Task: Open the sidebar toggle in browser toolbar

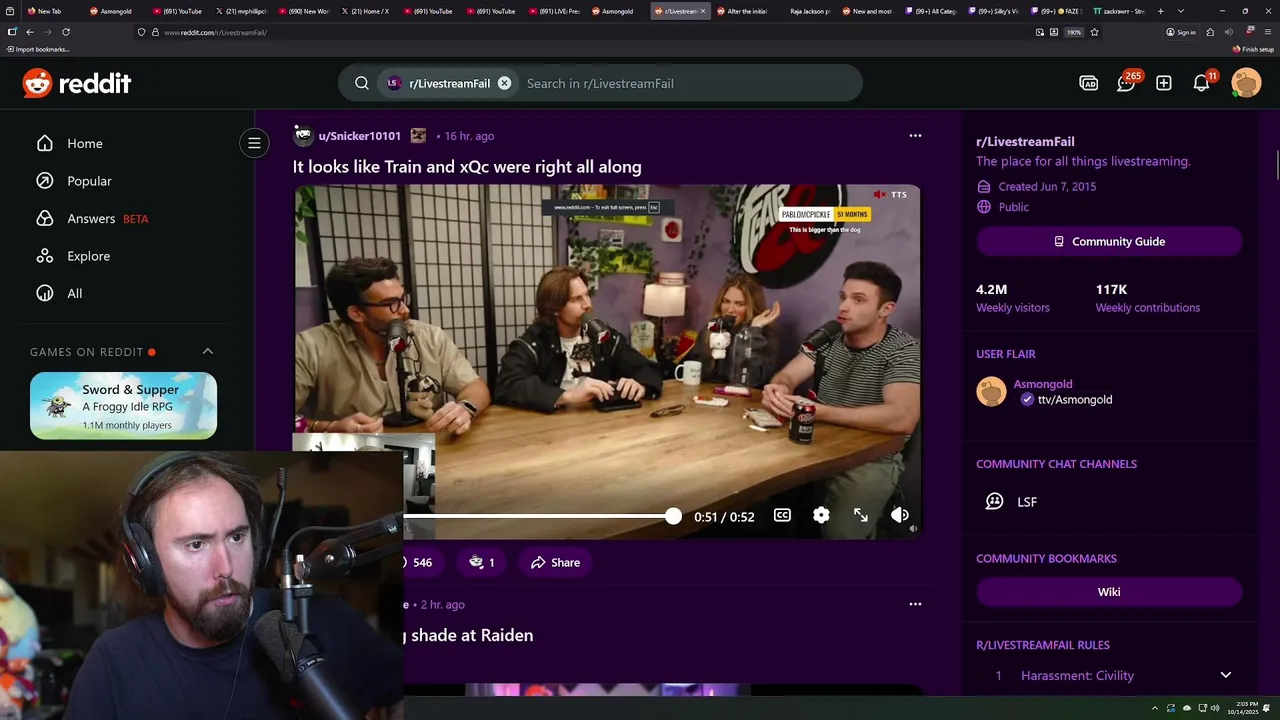Action: [12, 32]
